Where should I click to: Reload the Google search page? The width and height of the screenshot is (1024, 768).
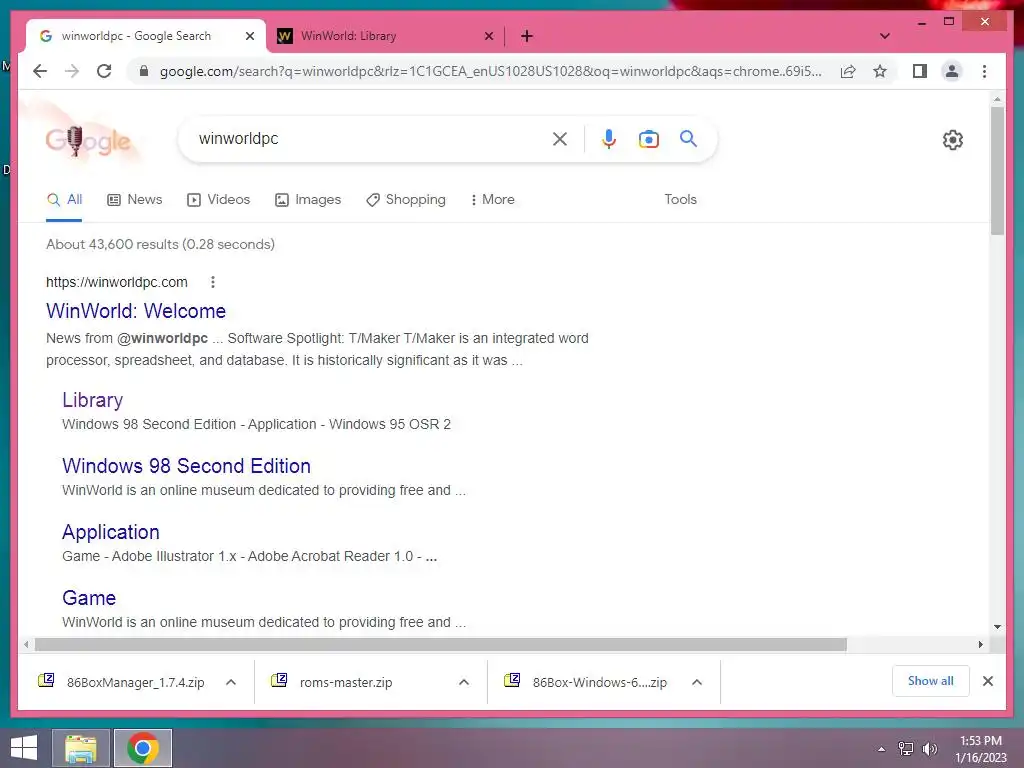[104, 71]
